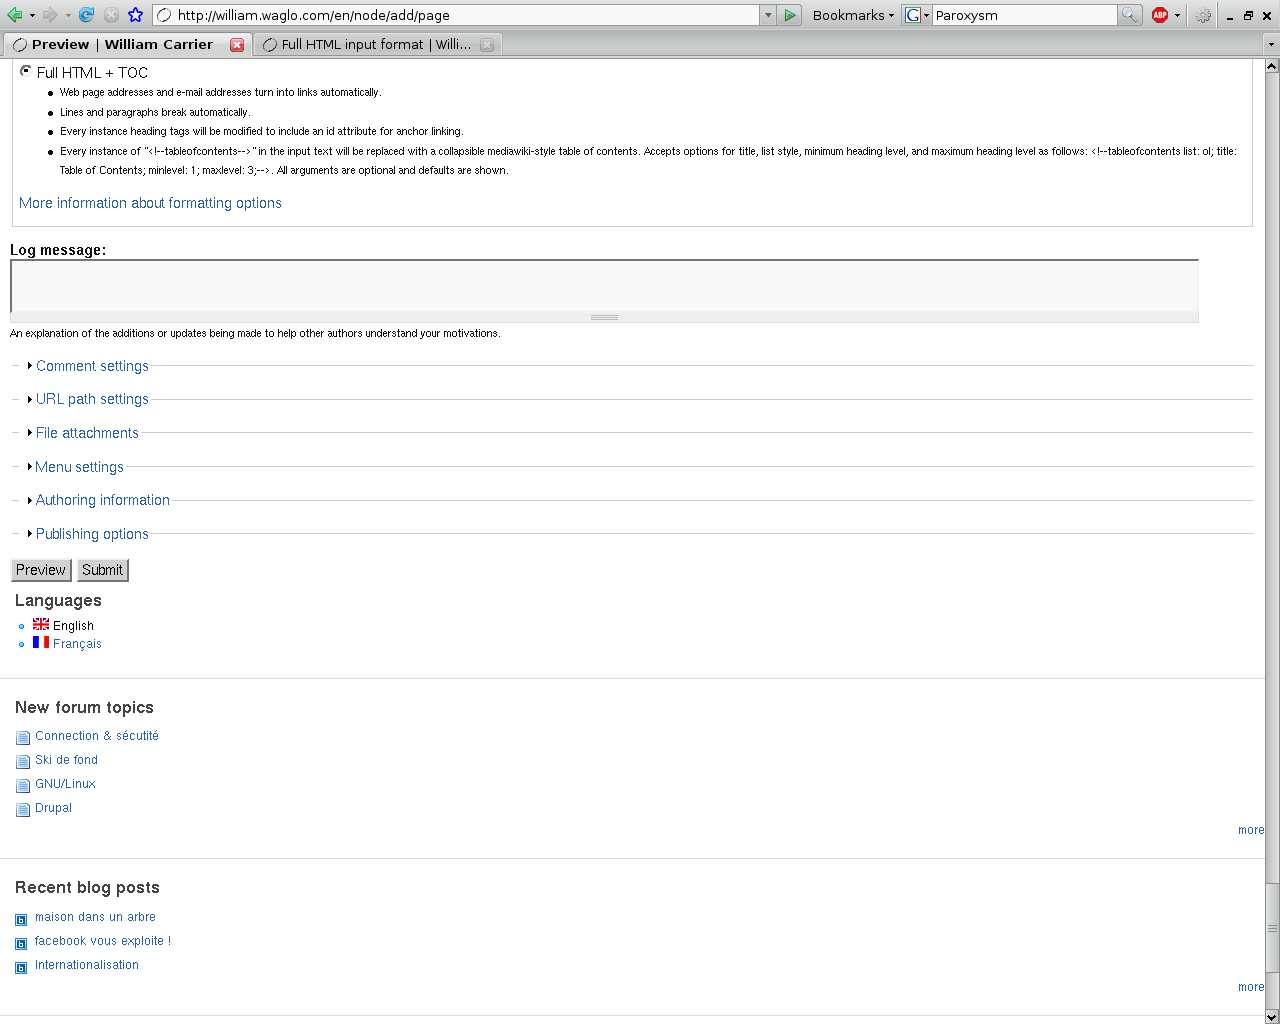Click the green Go arrow next to the address bar

pyautogui.click(x=789, y=14)
